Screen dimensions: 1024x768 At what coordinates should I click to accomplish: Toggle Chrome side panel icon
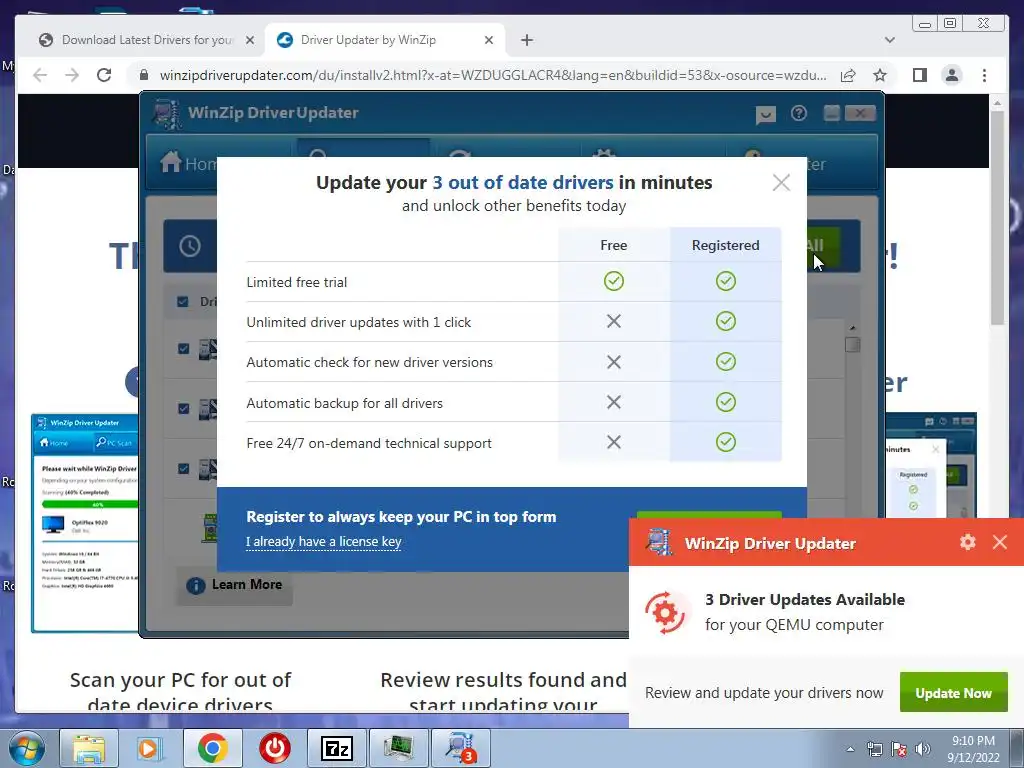pyautogui.click(x=920, y=75)
